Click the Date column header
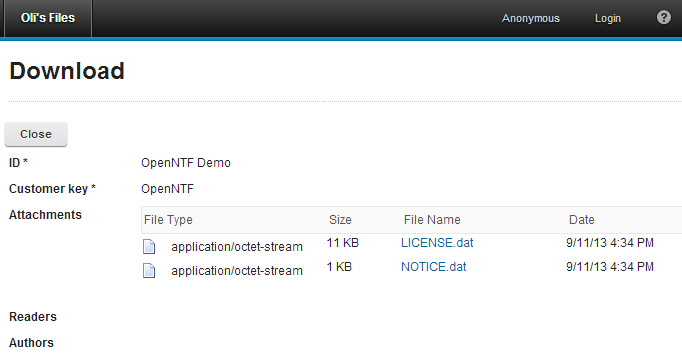 (x=582, y=220)
